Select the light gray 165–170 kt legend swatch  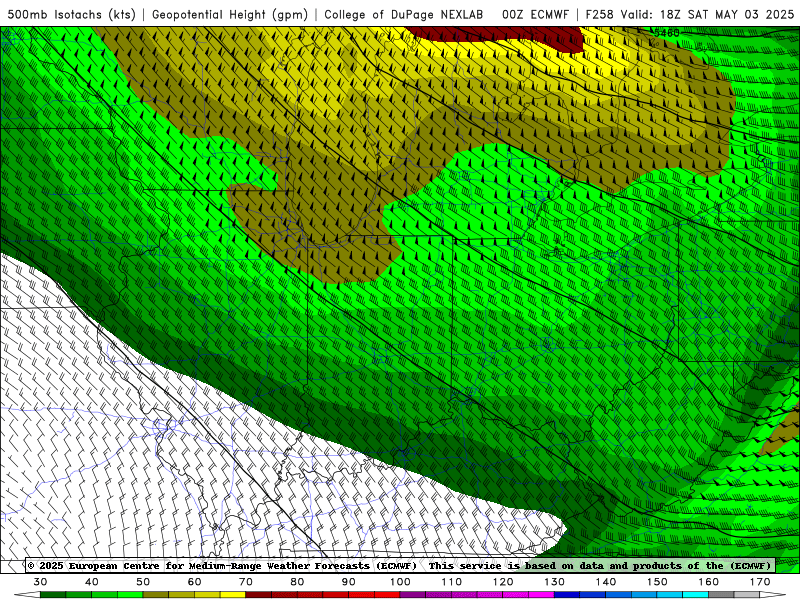747,595
